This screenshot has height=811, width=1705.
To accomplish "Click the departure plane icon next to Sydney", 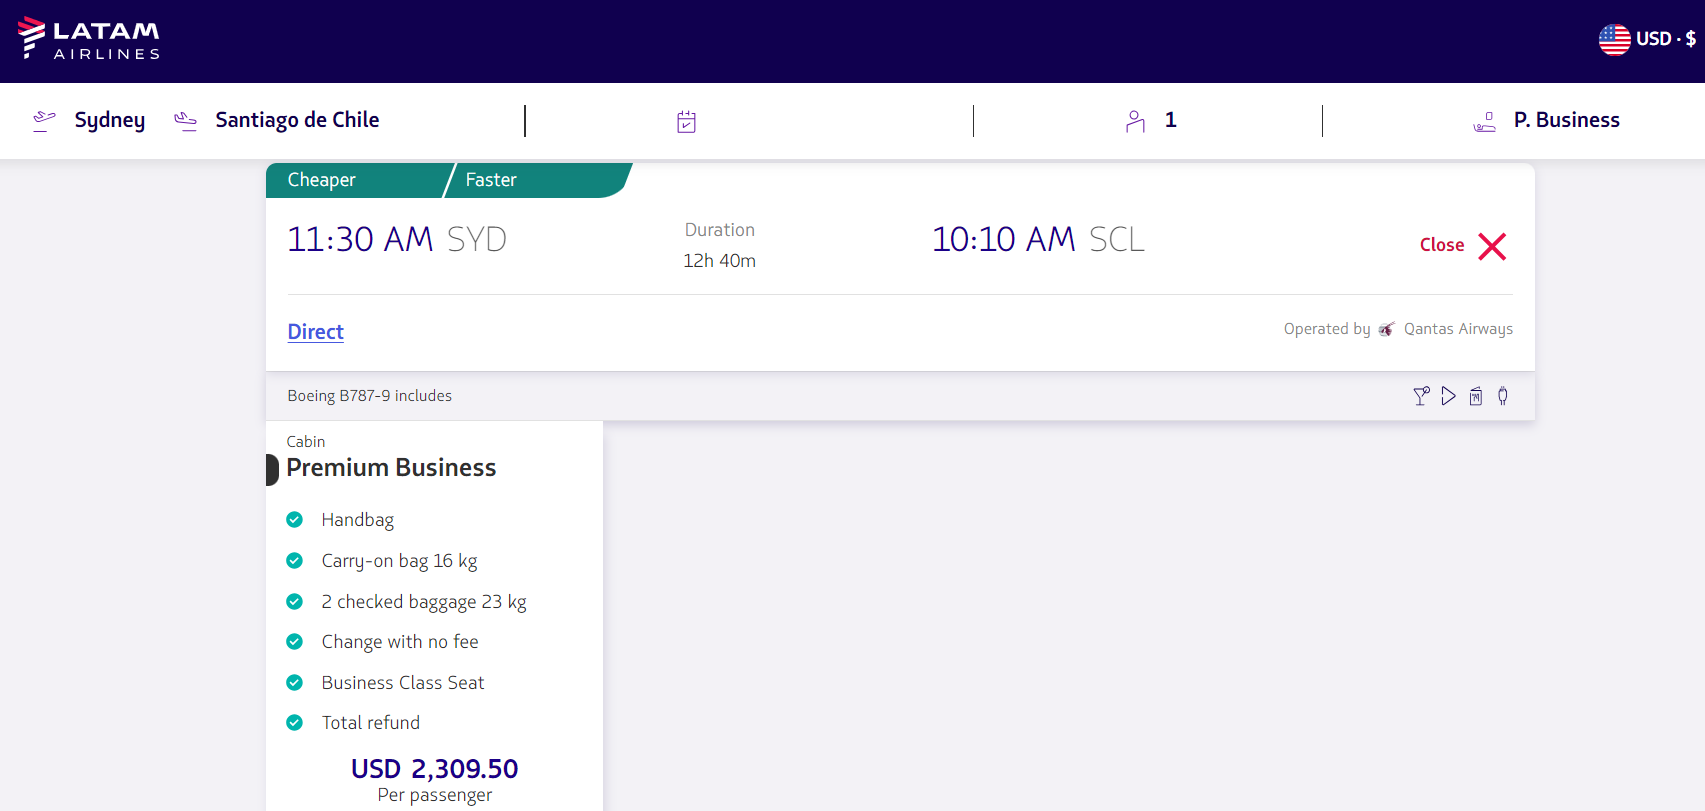I will coord(44,121).
